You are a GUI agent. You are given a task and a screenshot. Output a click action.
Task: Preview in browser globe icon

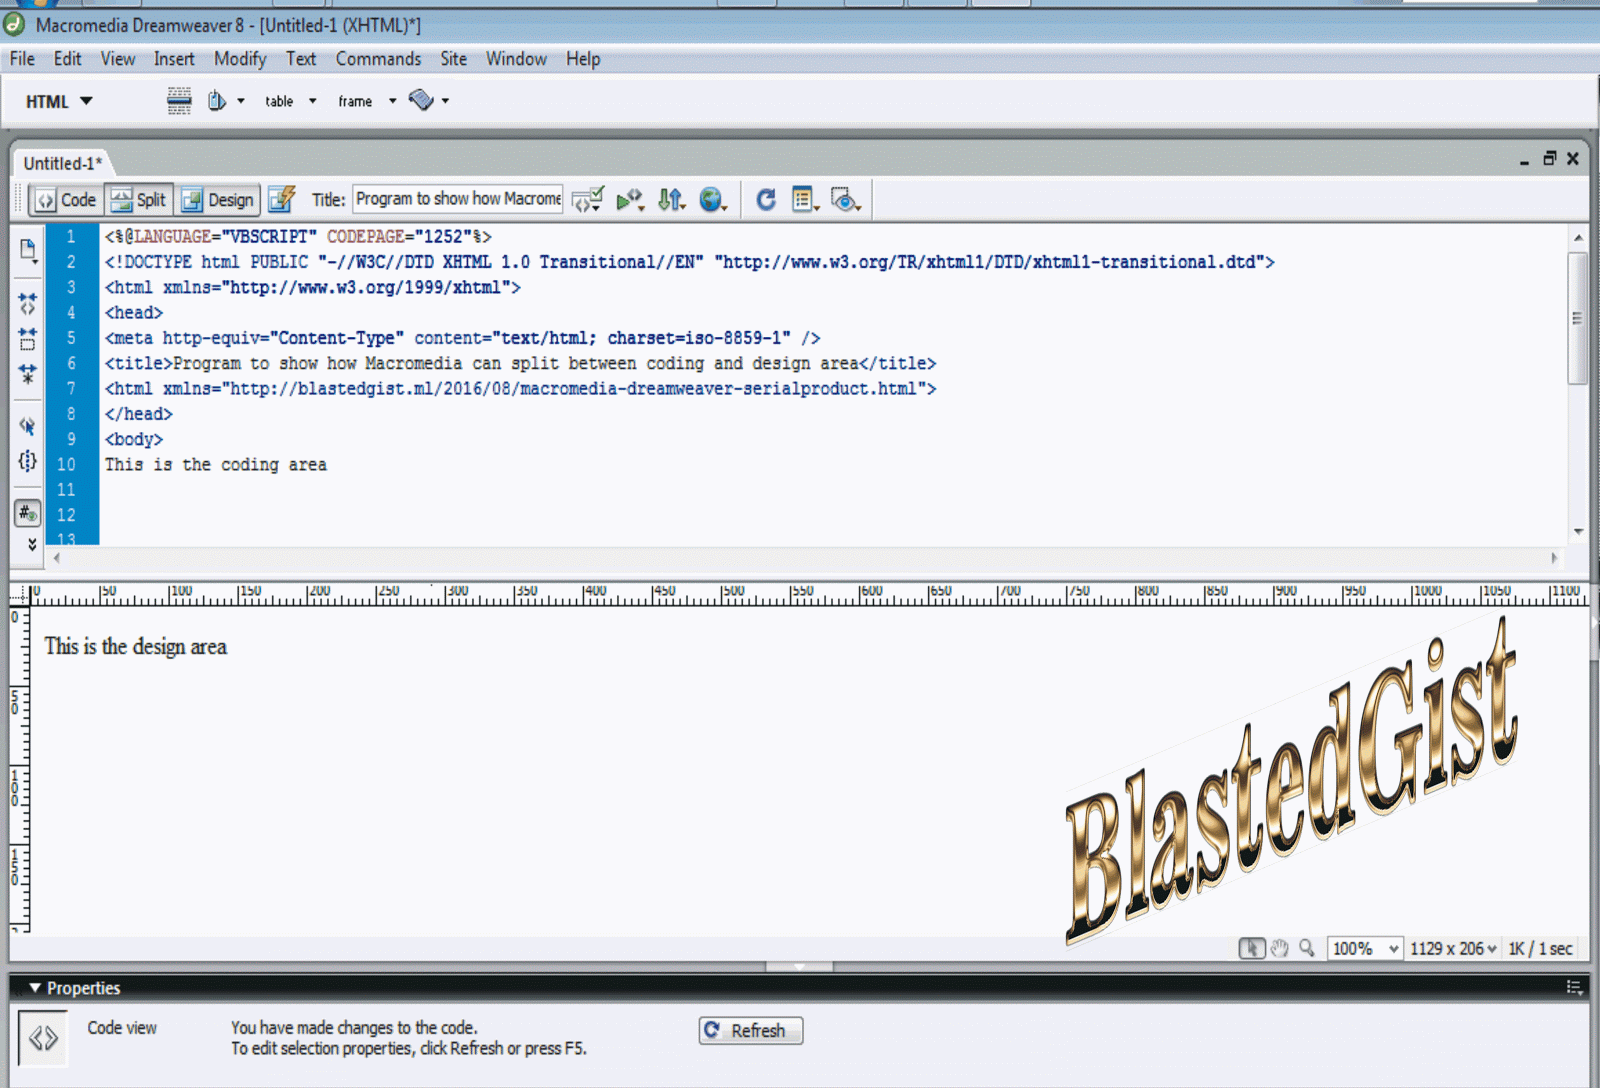[712, 200]
